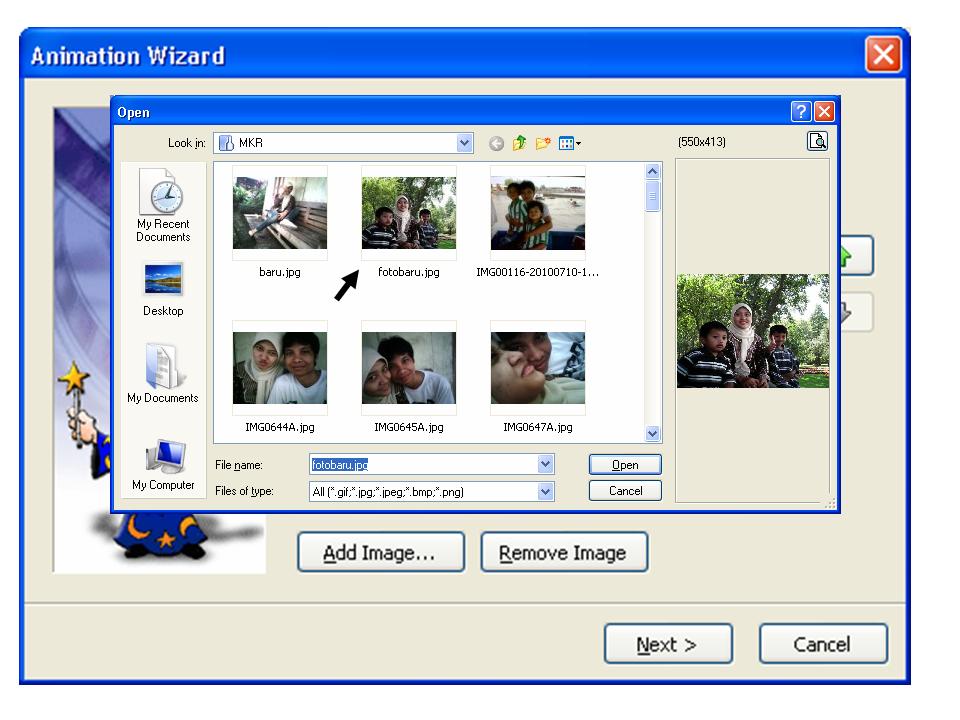Go to My Computer in places bar
Image resolution: width=960 pixels, height=720 pixels.
tap(163, 465)
